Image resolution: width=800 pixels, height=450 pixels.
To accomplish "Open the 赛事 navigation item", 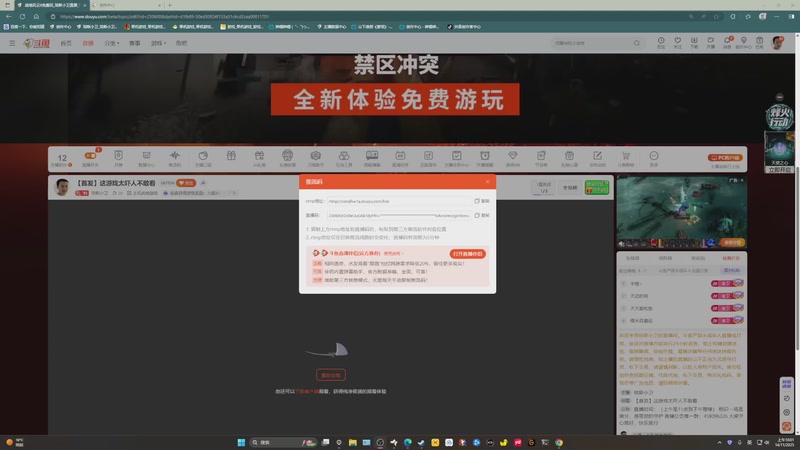I will (x=135, y=43).
